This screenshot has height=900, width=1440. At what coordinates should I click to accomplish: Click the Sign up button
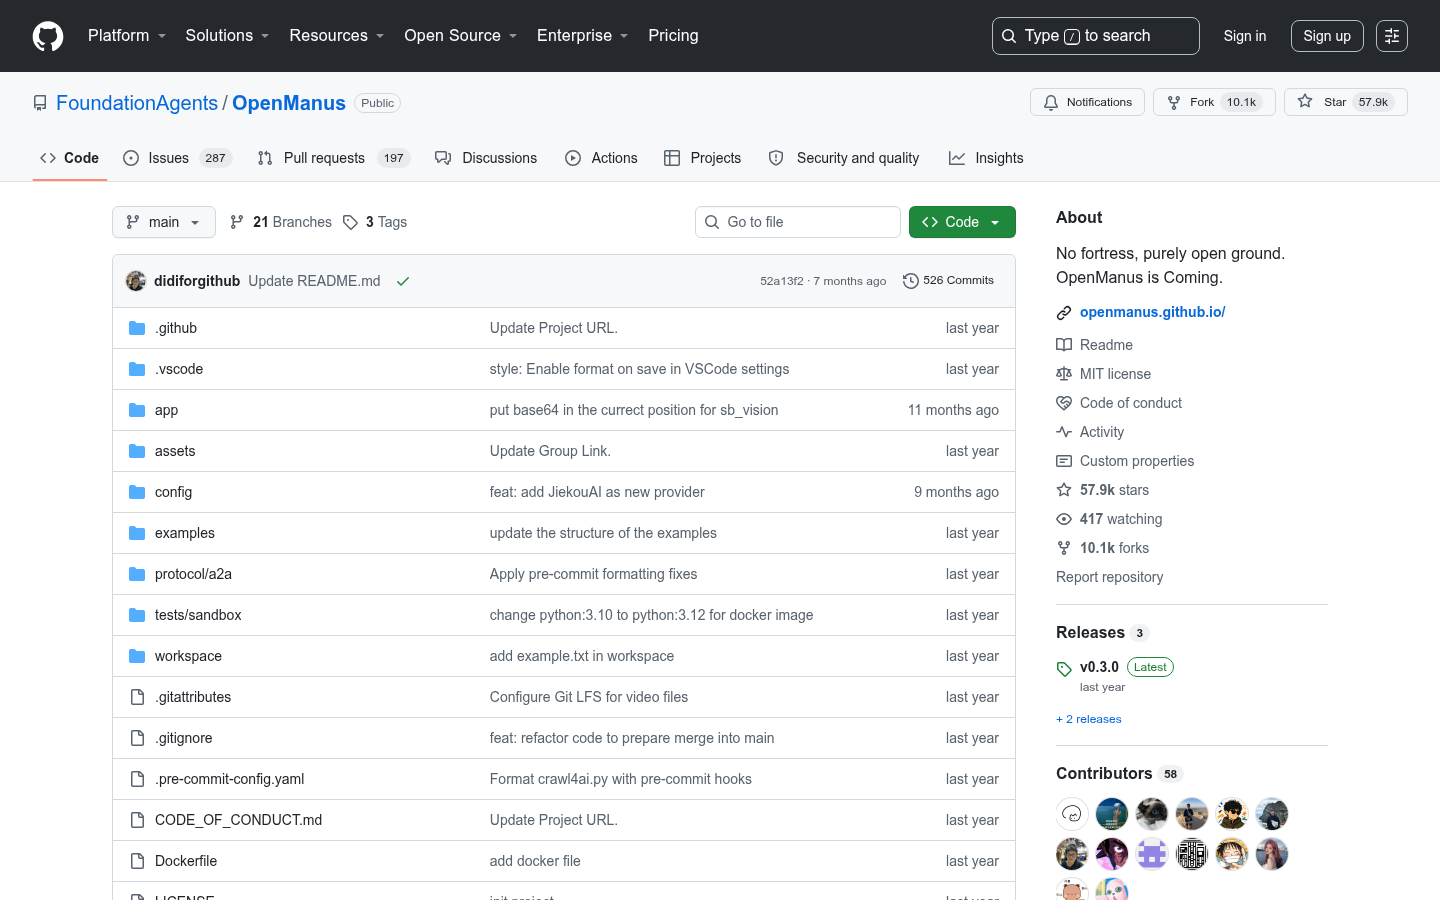pos(1327,36)
